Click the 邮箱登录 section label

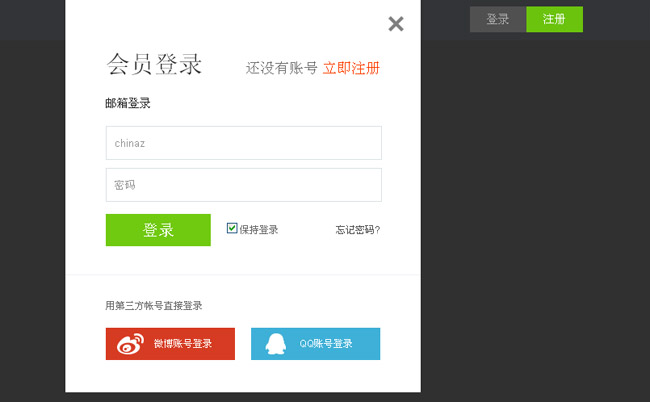128,103
